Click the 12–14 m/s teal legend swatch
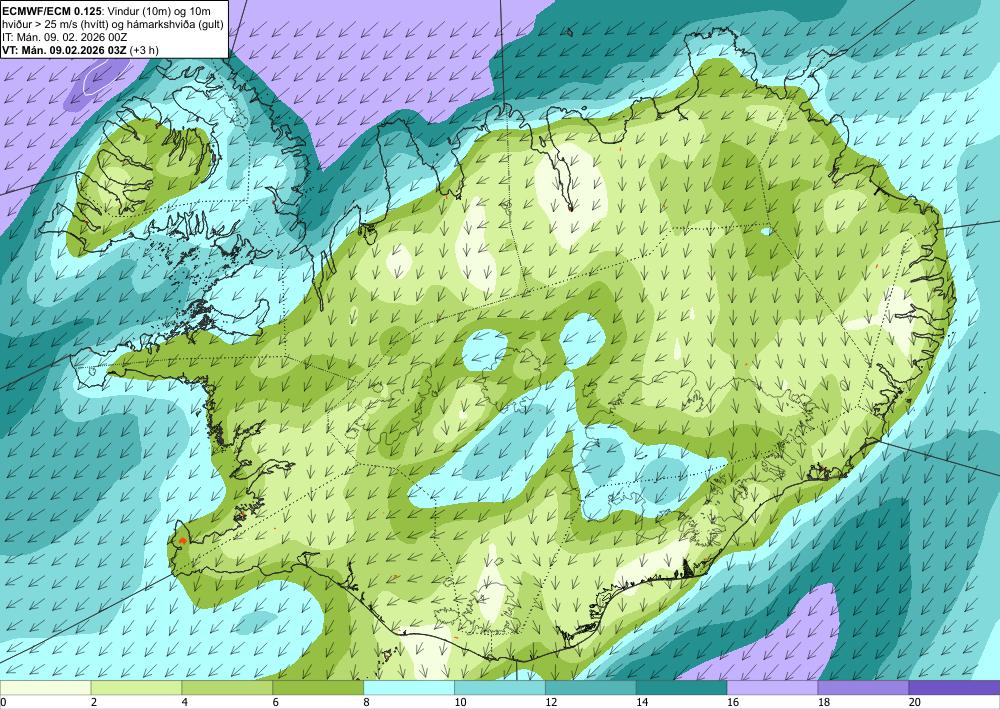 tap(591, 688)
